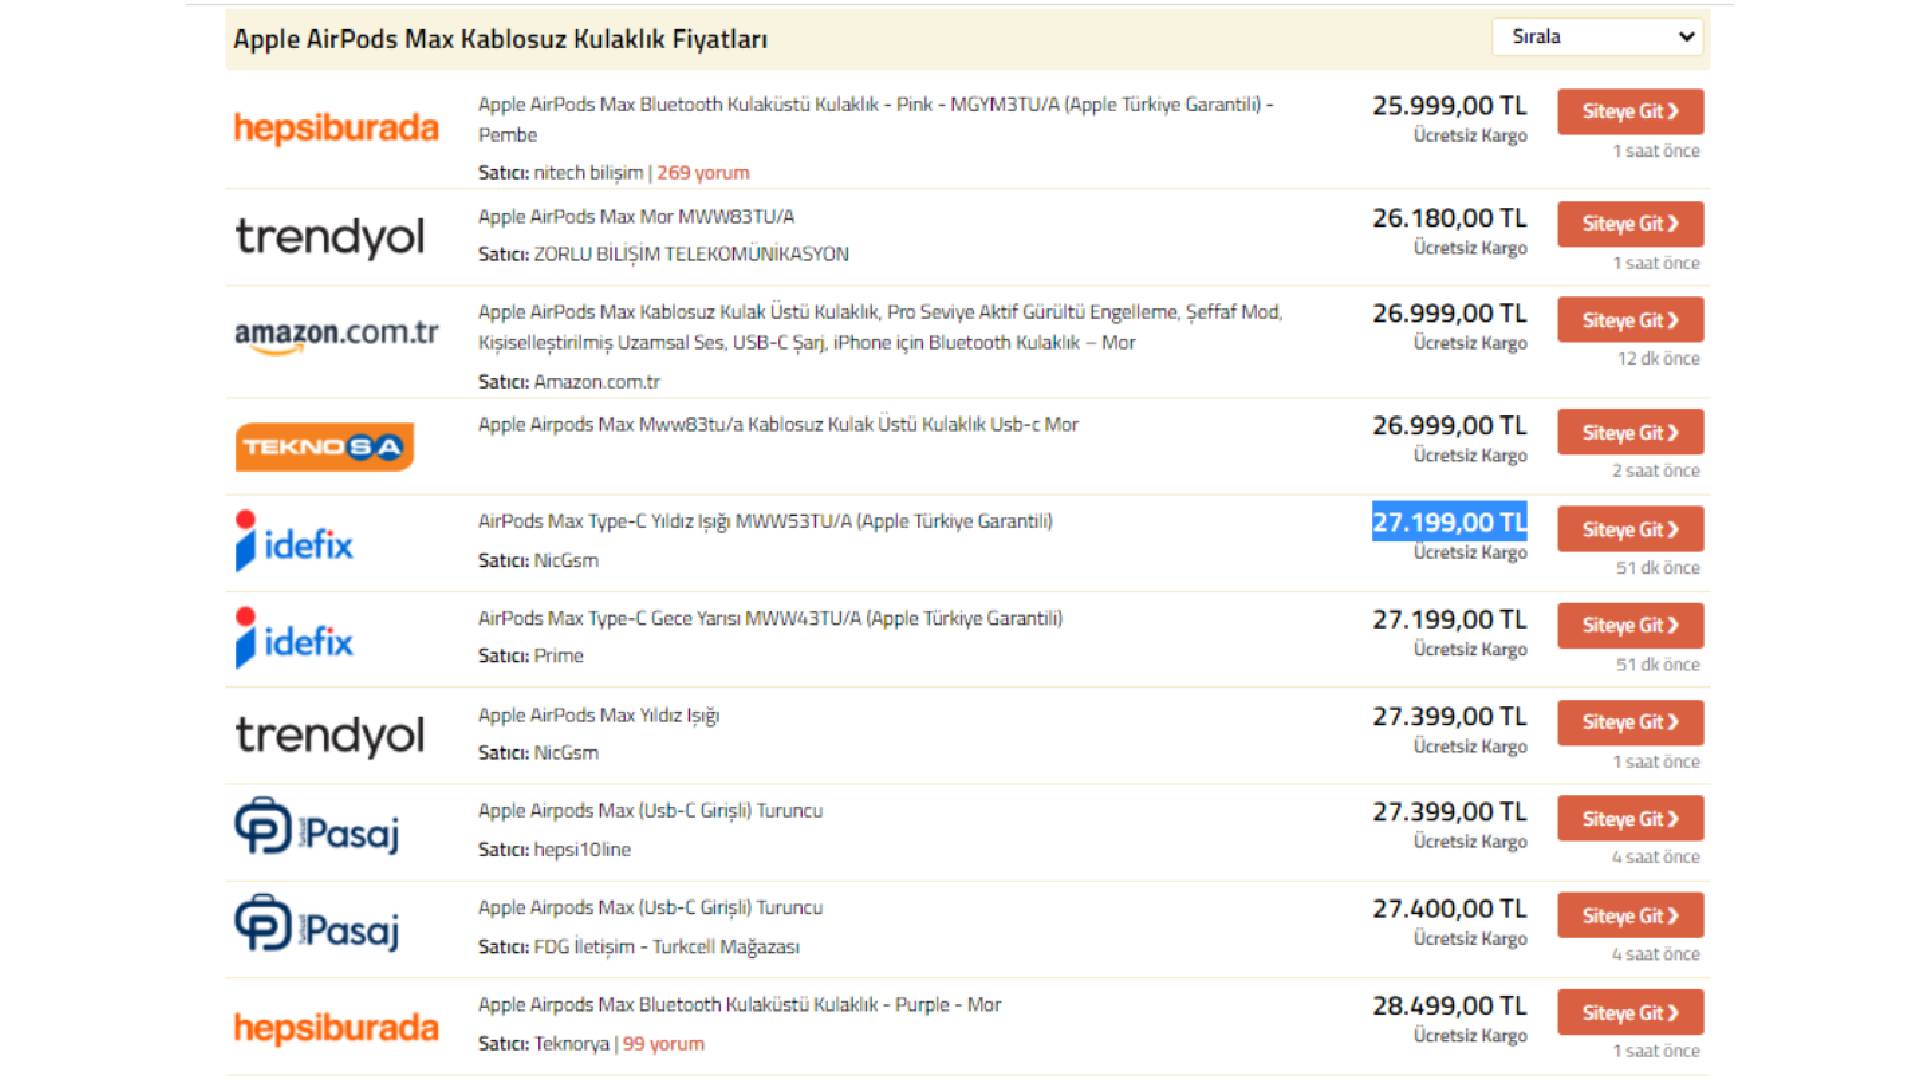Click idefix logo in Gece Yarısı row
Image resolution: width=1920 pixels, height=1080 pixels.
coord(294,638)
